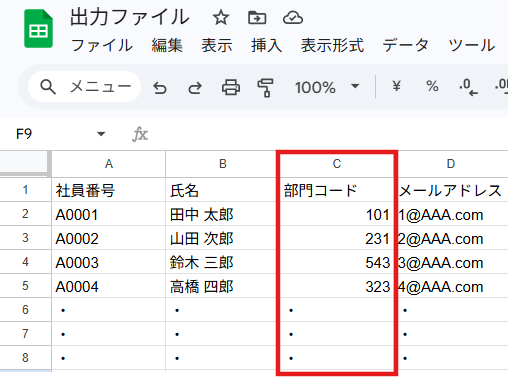
Task: Click the メールアドレス header cell
Action: 451,190
